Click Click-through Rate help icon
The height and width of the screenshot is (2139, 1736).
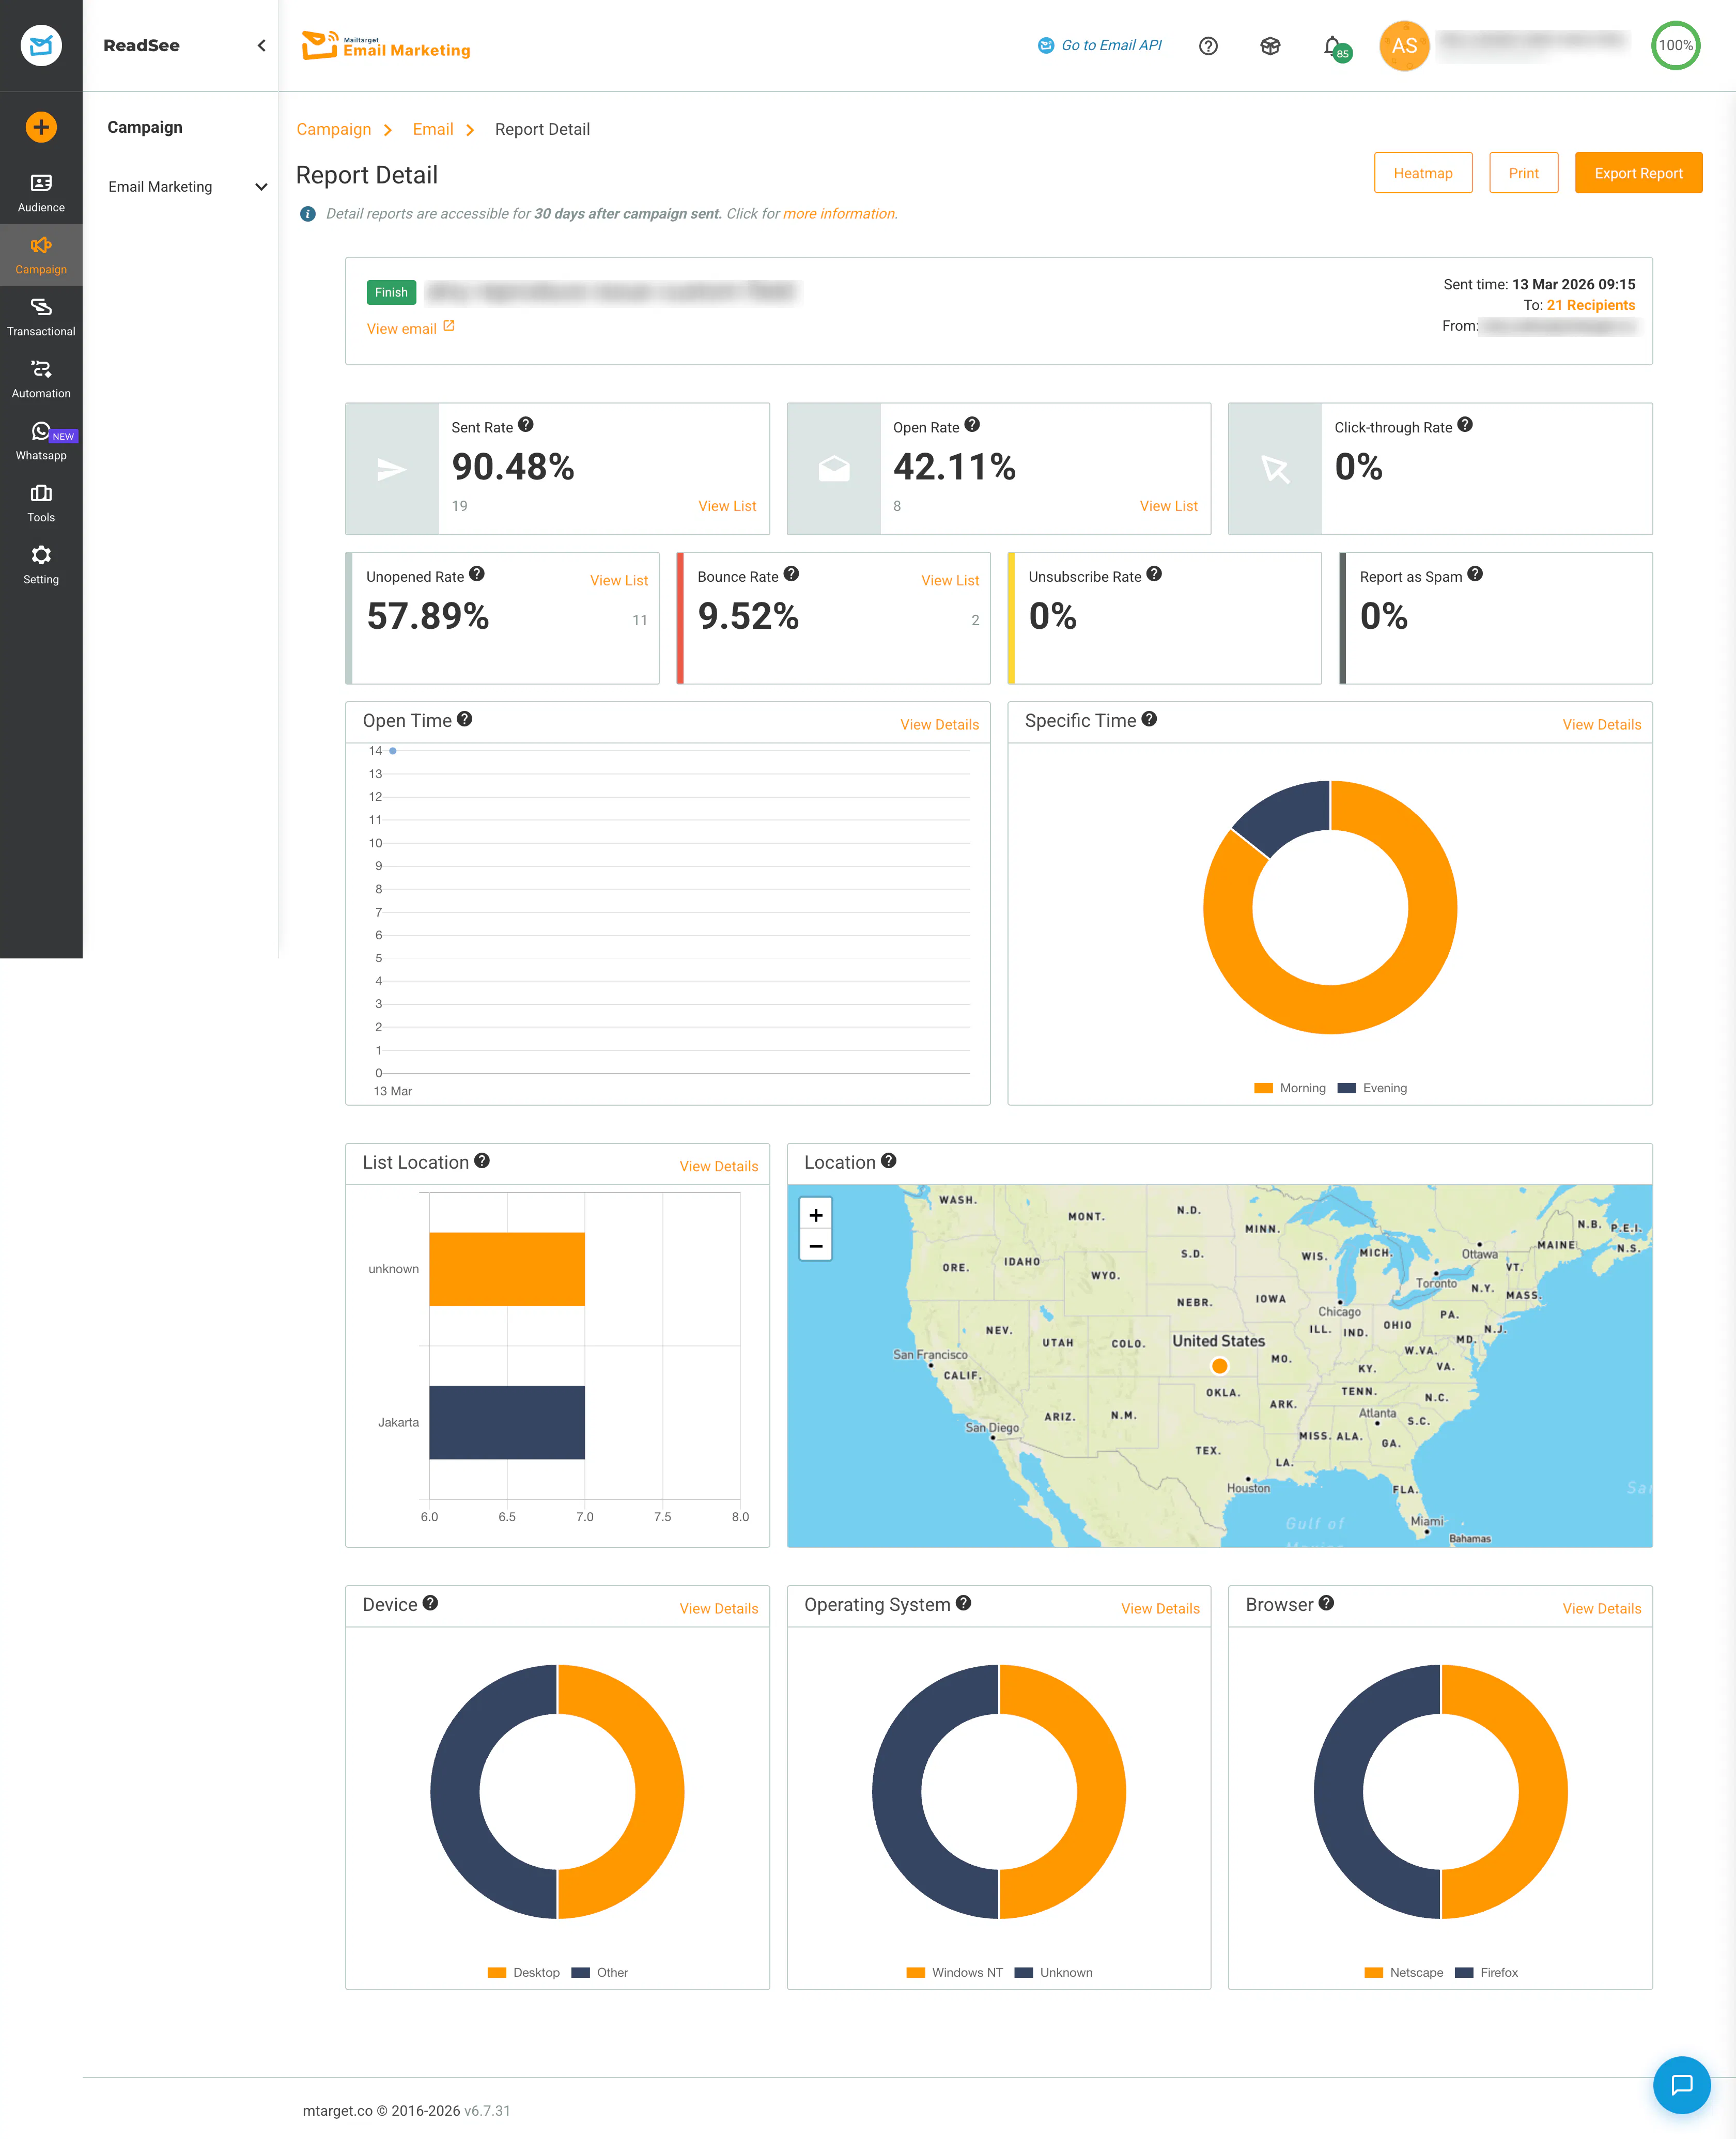[1465, 425]
